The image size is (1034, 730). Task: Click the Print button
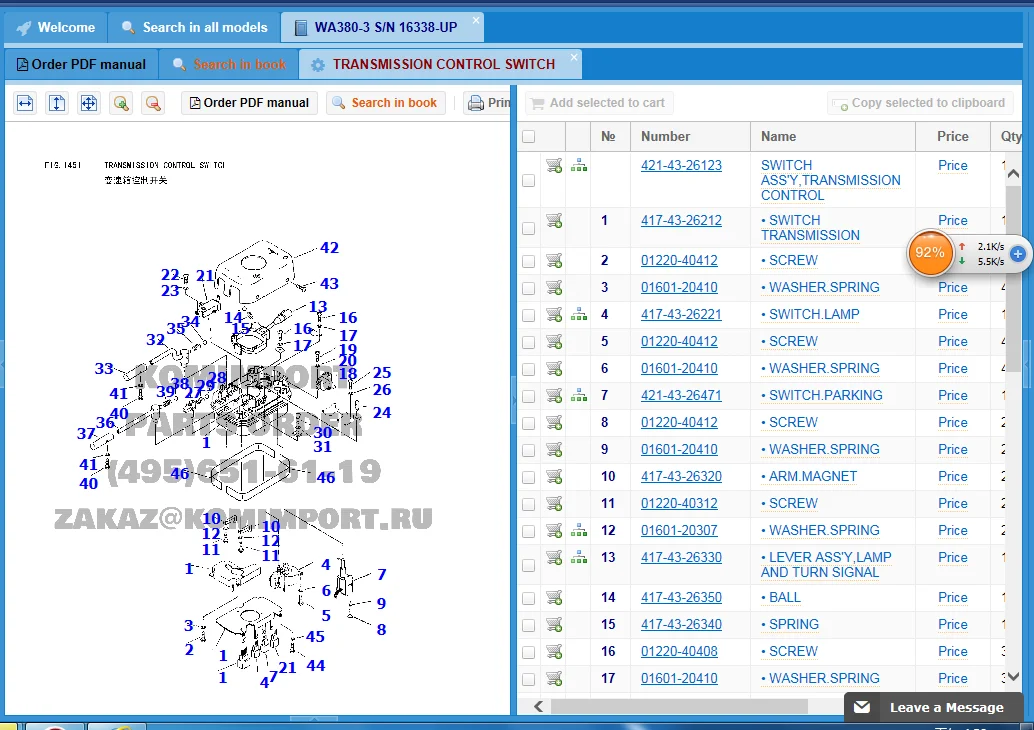tap(489, 103)
